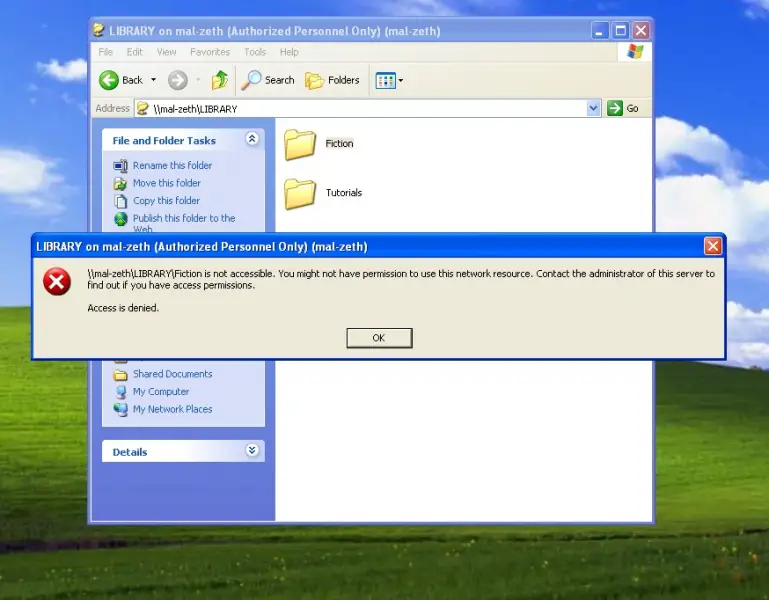Expand the address bar dropdown list
This screenshot has width=769, height=600.
[593, 108]
